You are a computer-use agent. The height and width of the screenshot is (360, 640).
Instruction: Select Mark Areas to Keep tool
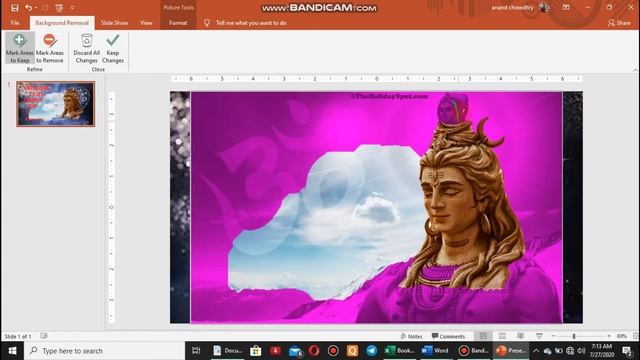pos(20,48)
